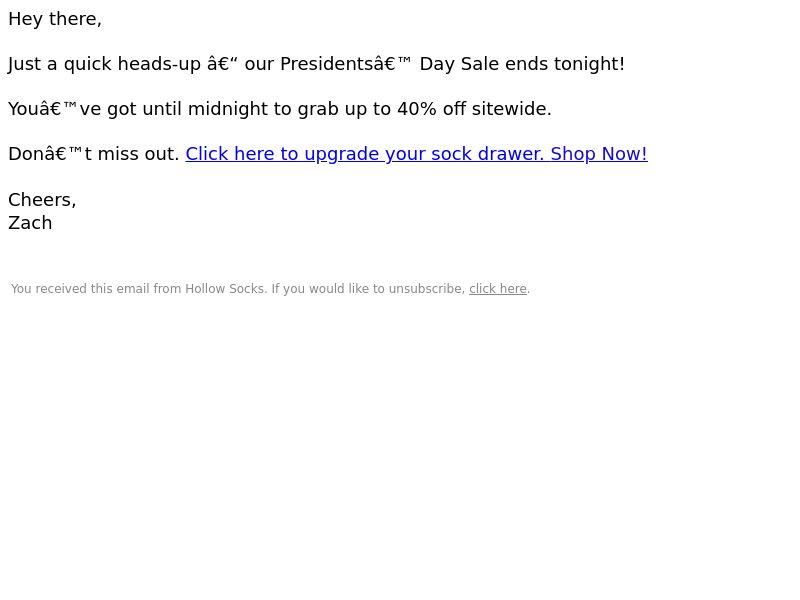Click the 'ends tonight!' text

[565, 64]
